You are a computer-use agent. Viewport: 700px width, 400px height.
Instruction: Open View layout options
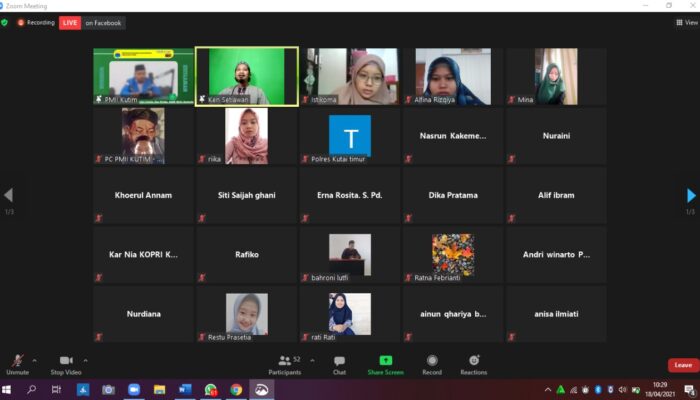(x=687, y=22)
